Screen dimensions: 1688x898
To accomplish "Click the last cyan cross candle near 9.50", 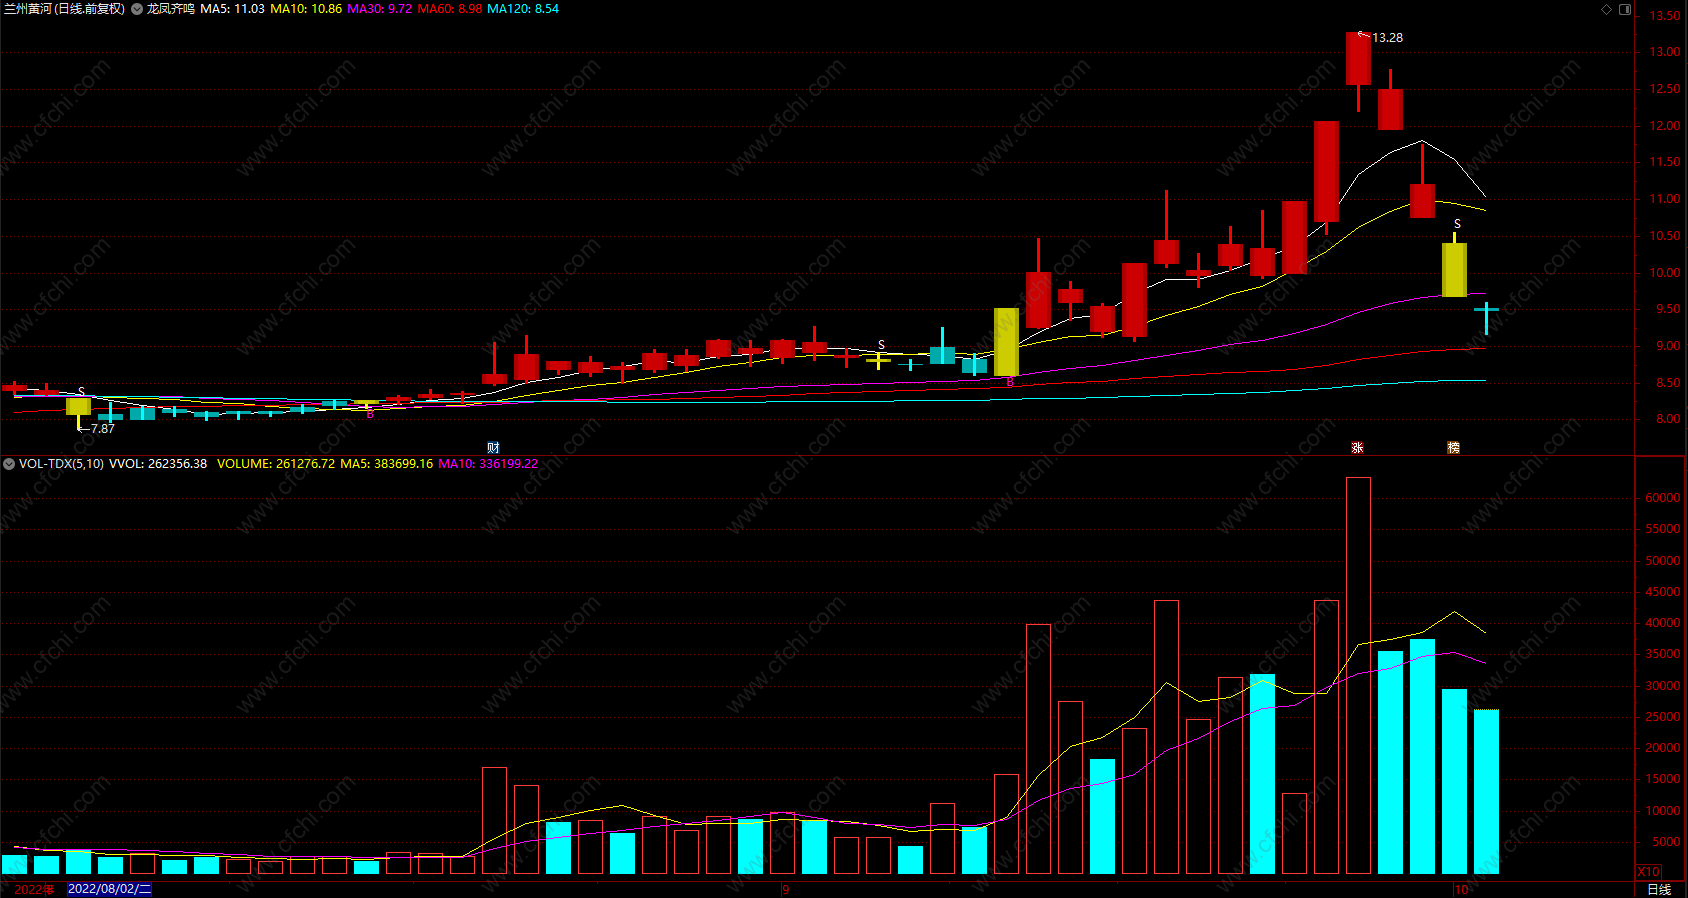I will (1486, 312).
